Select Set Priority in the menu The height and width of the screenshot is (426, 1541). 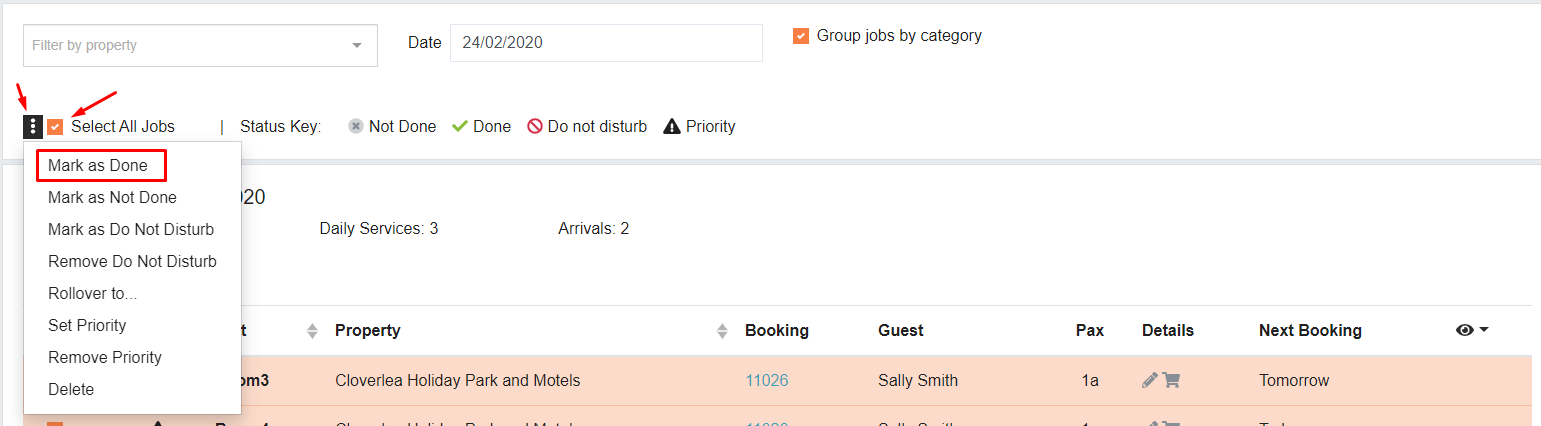click(87, 326)
